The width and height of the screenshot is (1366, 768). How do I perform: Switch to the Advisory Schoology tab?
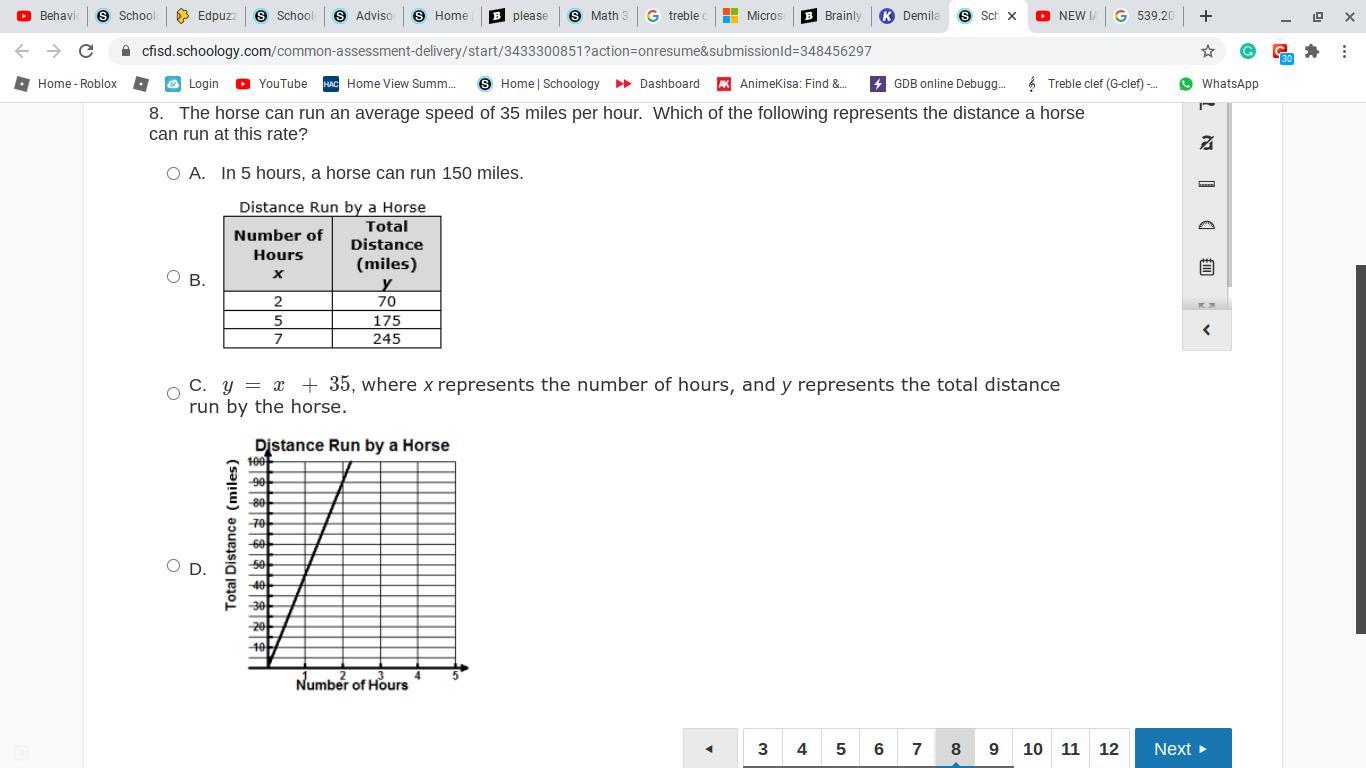click(x=365, y=16)
